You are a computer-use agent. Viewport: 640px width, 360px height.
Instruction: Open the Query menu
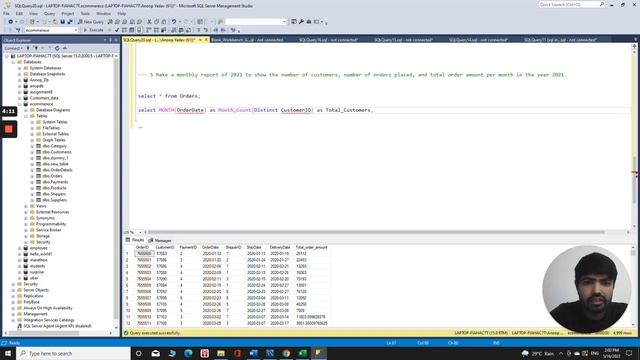pyautogui.click(x=49, y=13)
